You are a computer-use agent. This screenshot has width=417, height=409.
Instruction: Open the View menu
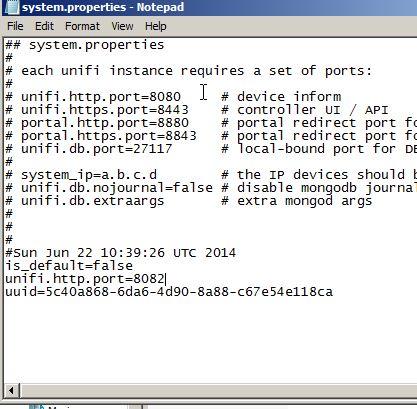(x=122, y=26)
